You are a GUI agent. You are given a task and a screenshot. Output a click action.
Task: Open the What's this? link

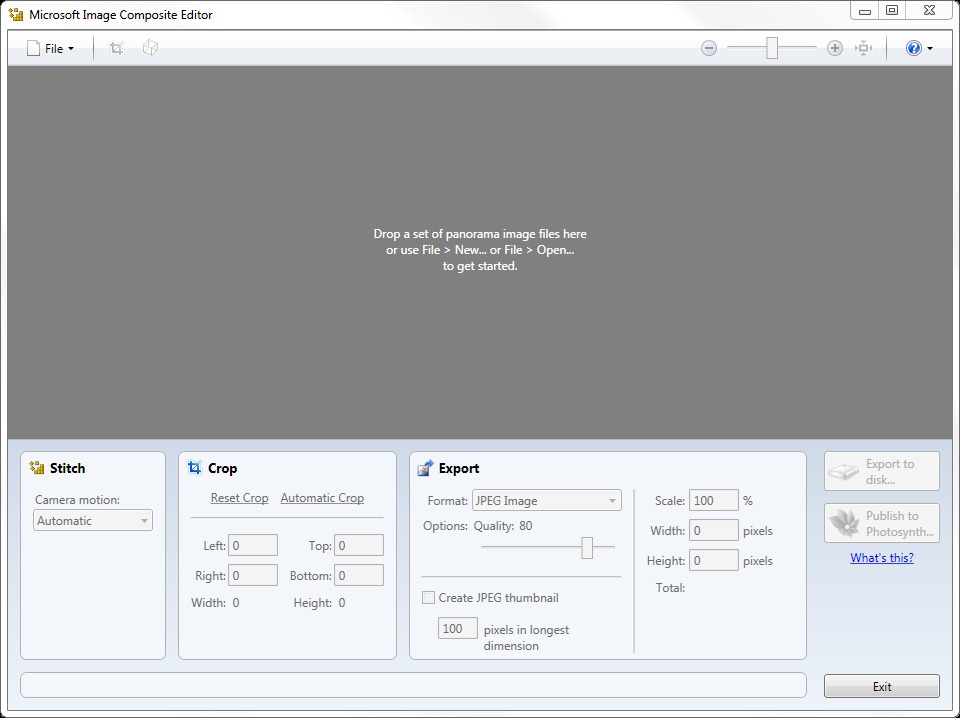tap(881, 558)
